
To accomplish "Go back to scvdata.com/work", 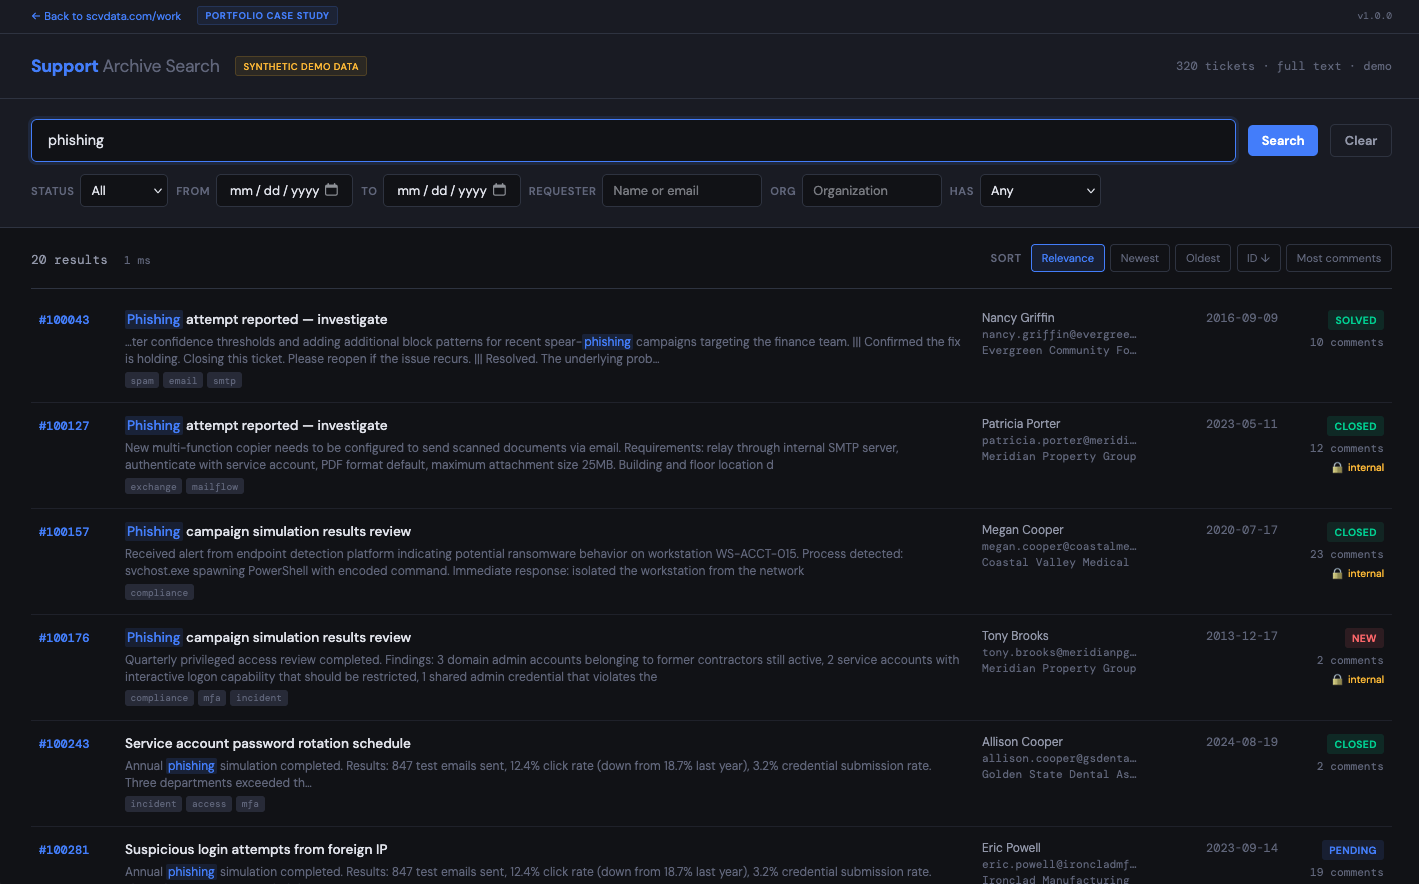I will [x=106, y=16].
